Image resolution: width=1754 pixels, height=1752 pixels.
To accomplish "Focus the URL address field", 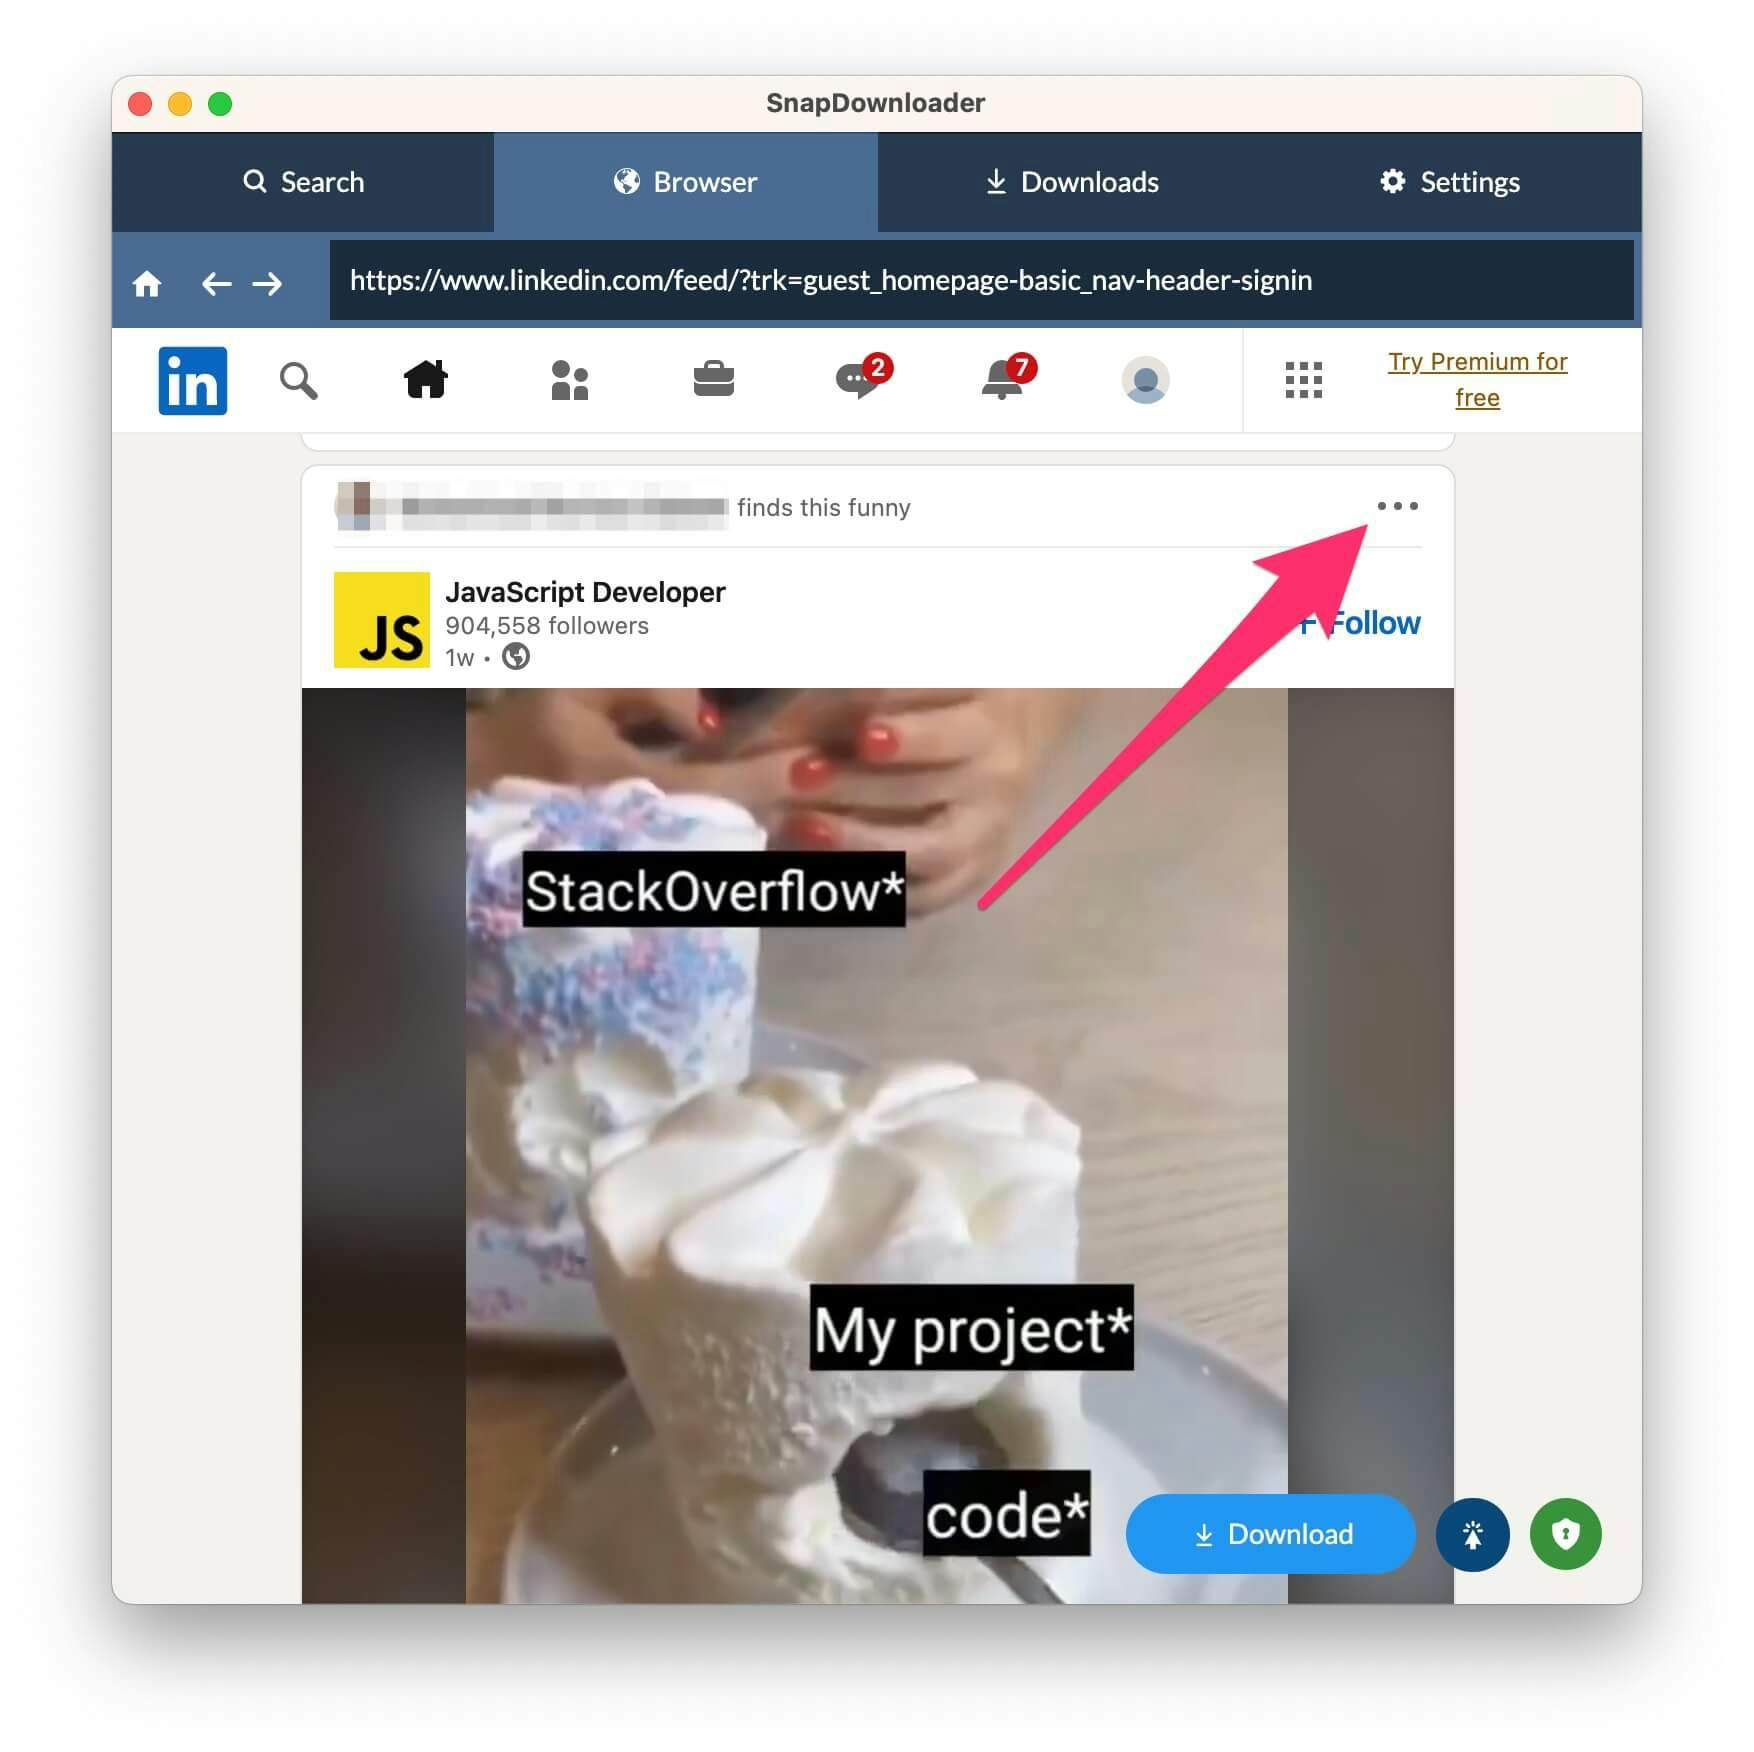I will [981, 280].
